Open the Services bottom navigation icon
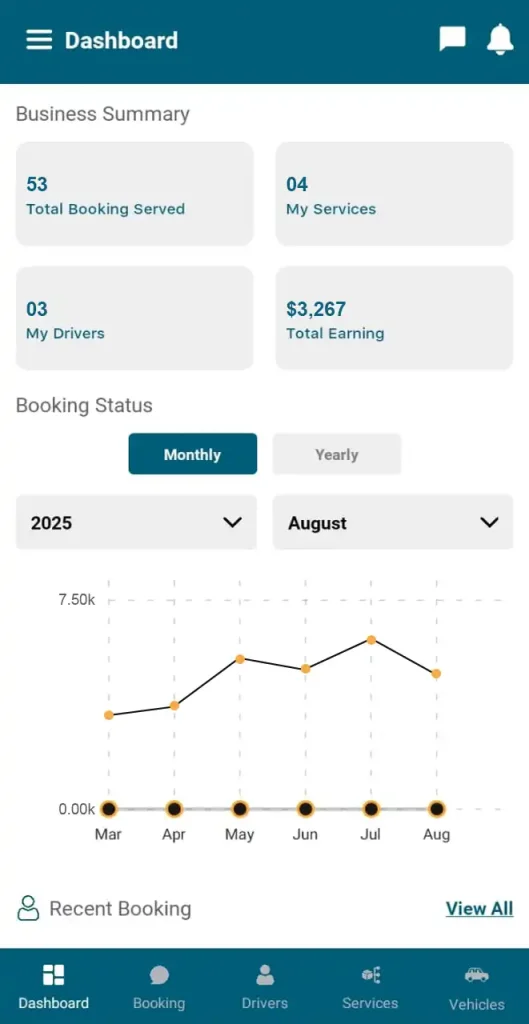 [370, 975]
